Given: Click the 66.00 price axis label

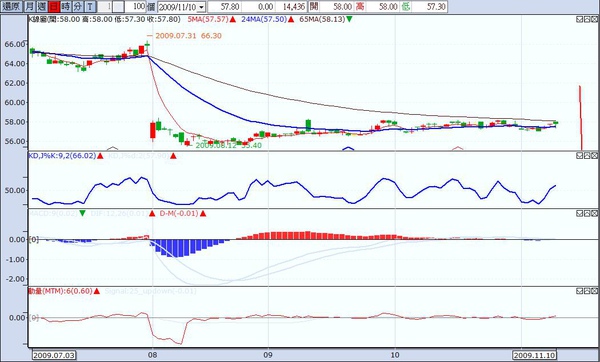Looking at the screenshot, I should click(x=15, y=44).
